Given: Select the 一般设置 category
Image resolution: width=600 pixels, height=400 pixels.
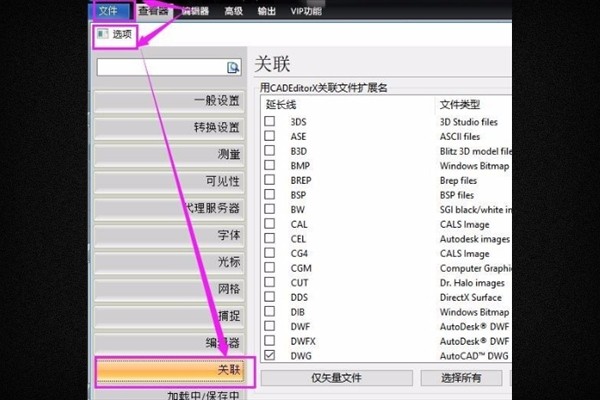Looking at the screenshot, I should pyautogui.click(x=169, y=101).
